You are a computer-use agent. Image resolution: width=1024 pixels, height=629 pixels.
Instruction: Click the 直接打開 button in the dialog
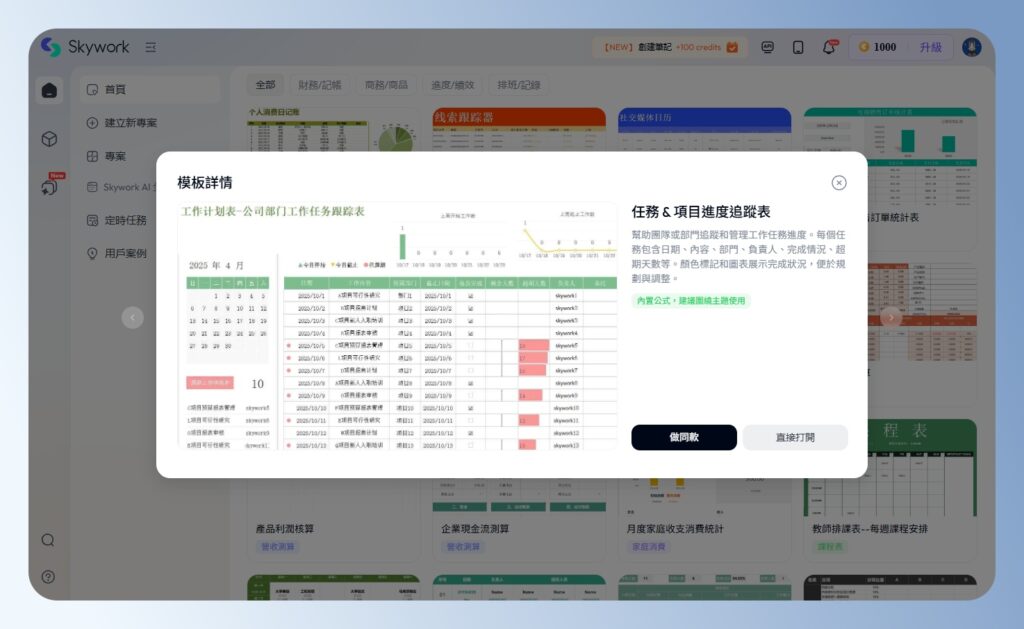click(795, 437)
